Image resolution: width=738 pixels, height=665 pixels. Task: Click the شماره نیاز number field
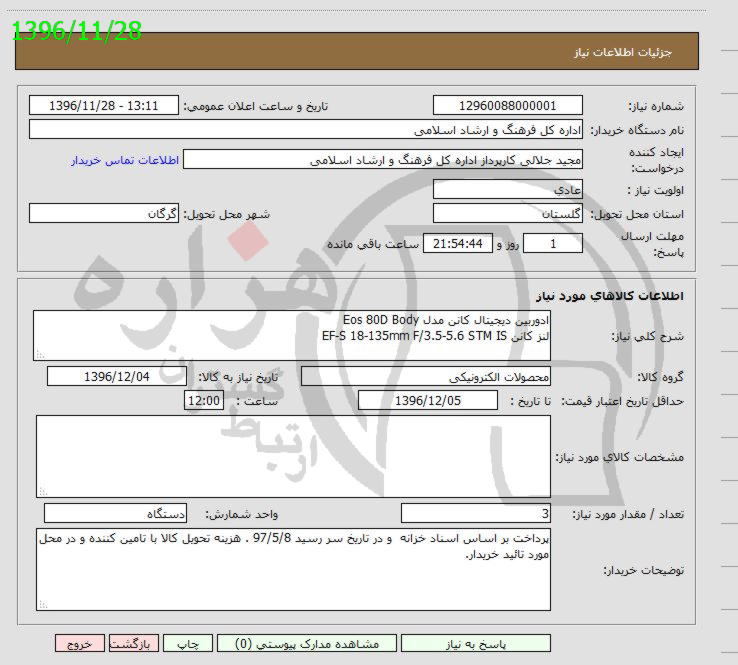[508, 106]
